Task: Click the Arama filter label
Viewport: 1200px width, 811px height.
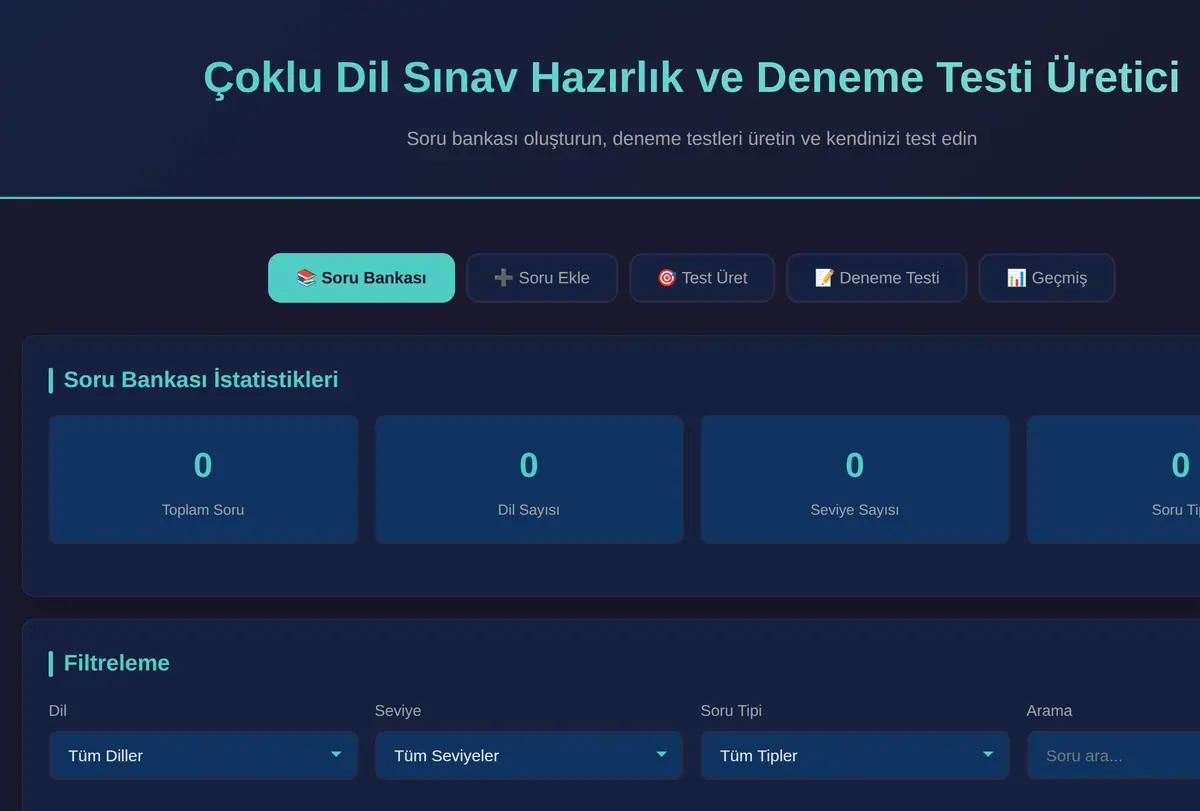Action: click(x=1049, y=710)
